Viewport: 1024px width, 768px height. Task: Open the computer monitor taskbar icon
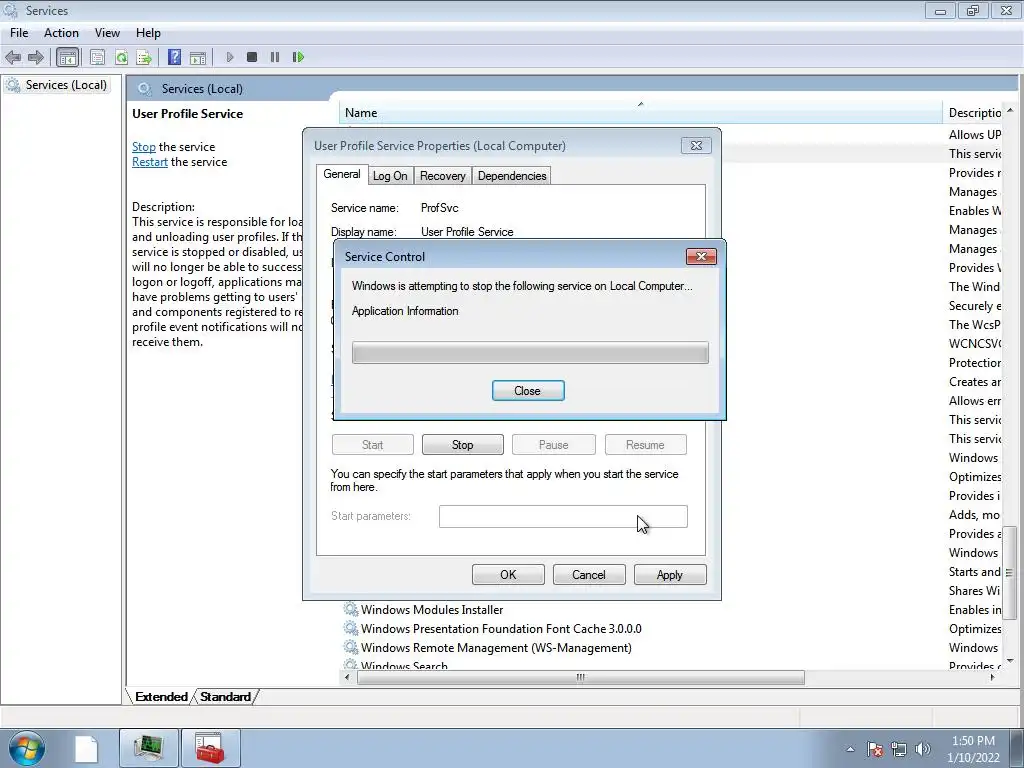(x=149, y=748)
